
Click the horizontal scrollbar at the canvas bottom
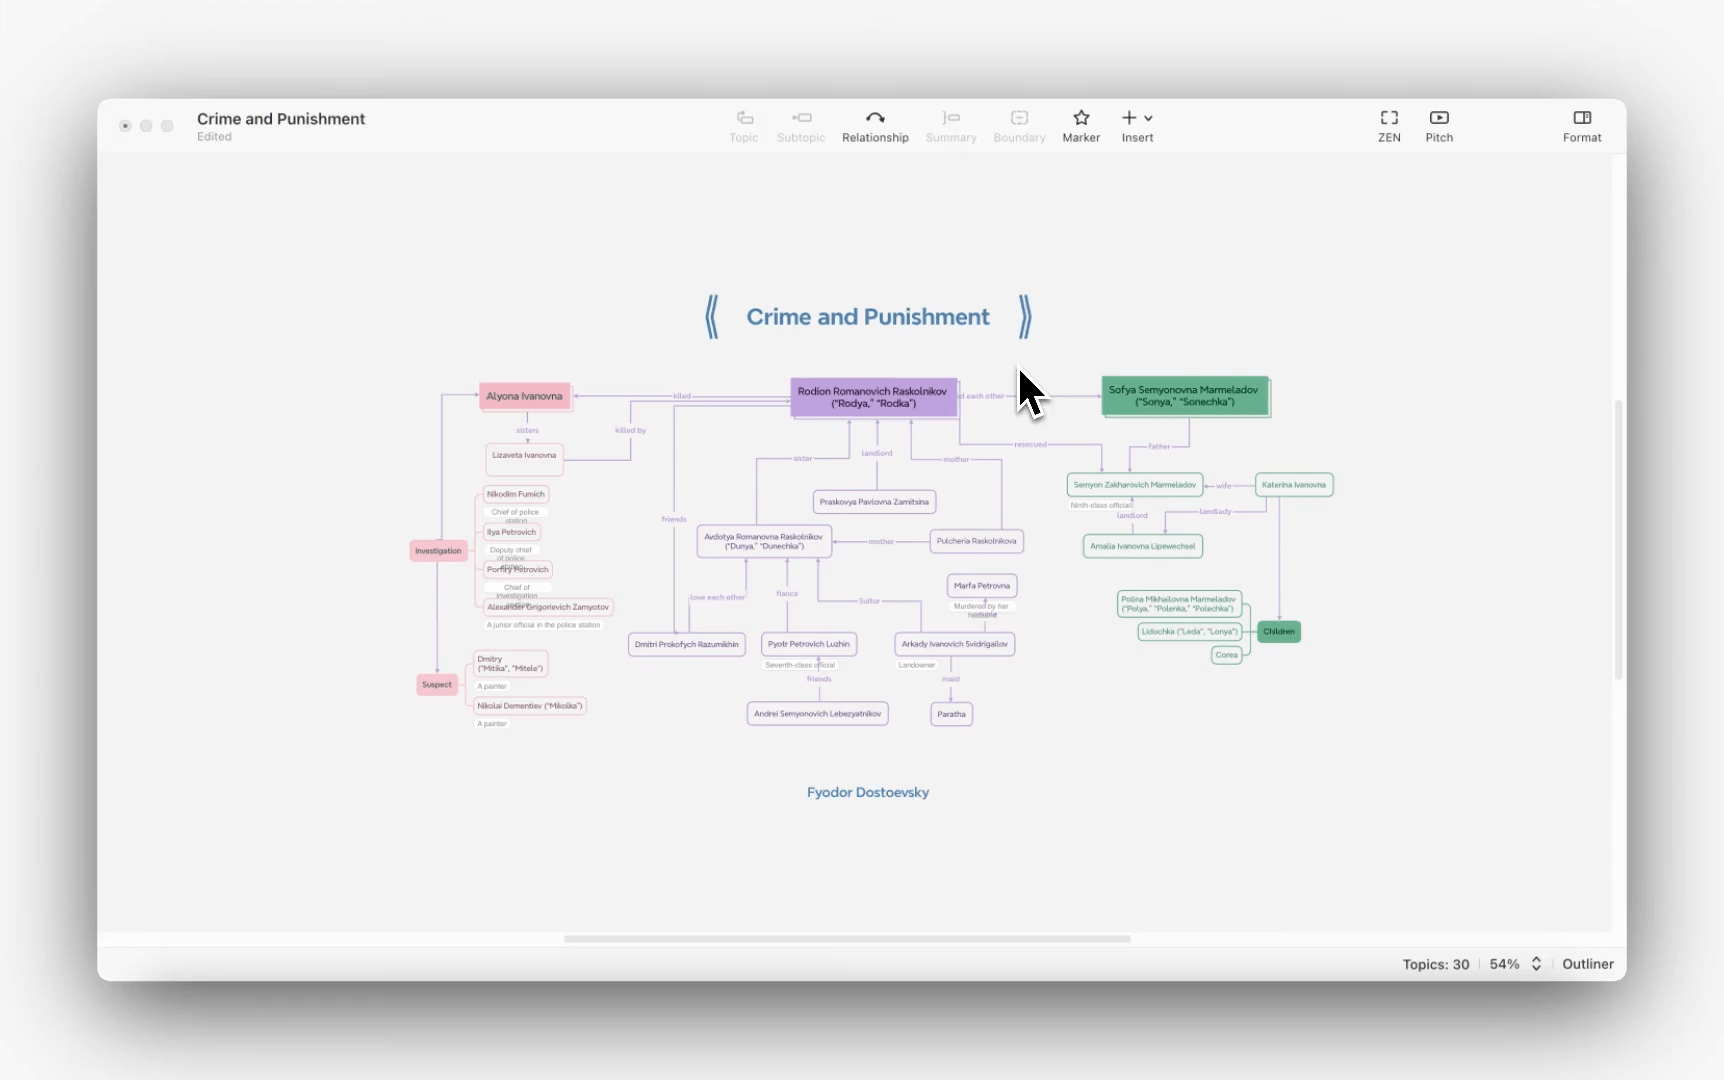847,939
